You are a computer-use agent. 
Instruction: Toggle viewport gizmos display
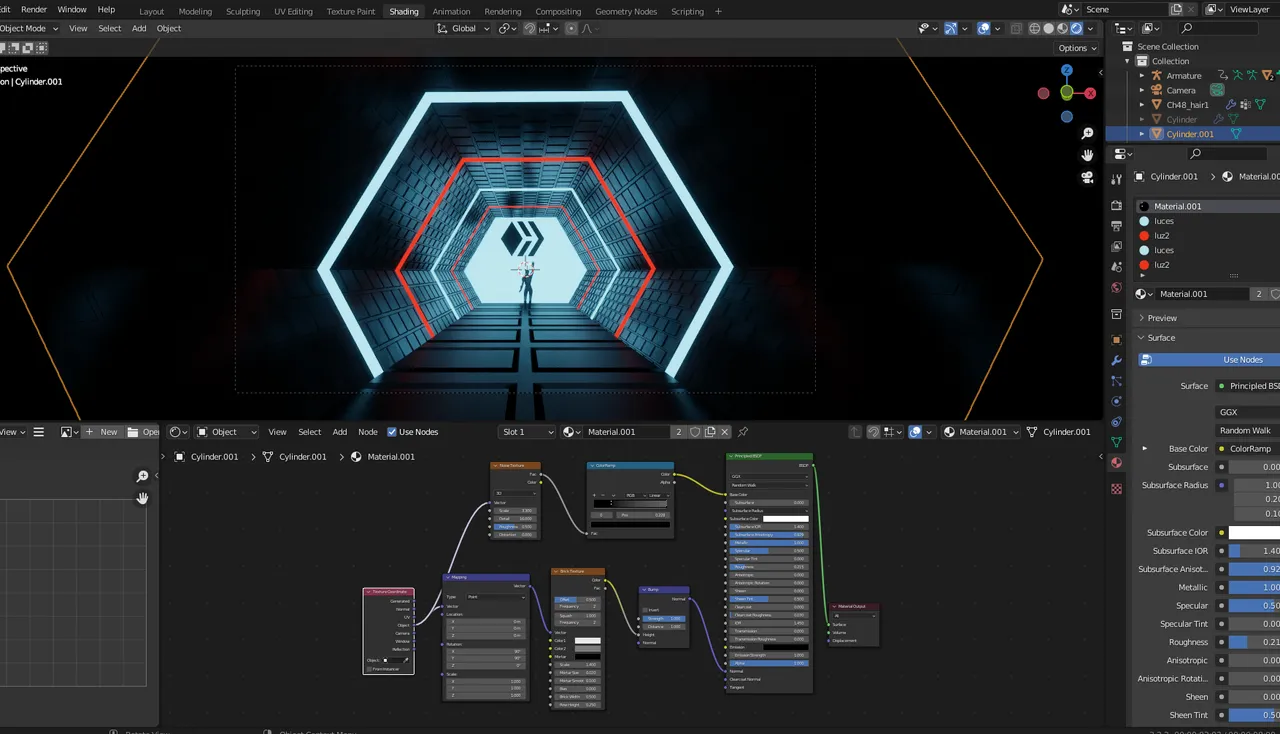(x=950, y=29)
